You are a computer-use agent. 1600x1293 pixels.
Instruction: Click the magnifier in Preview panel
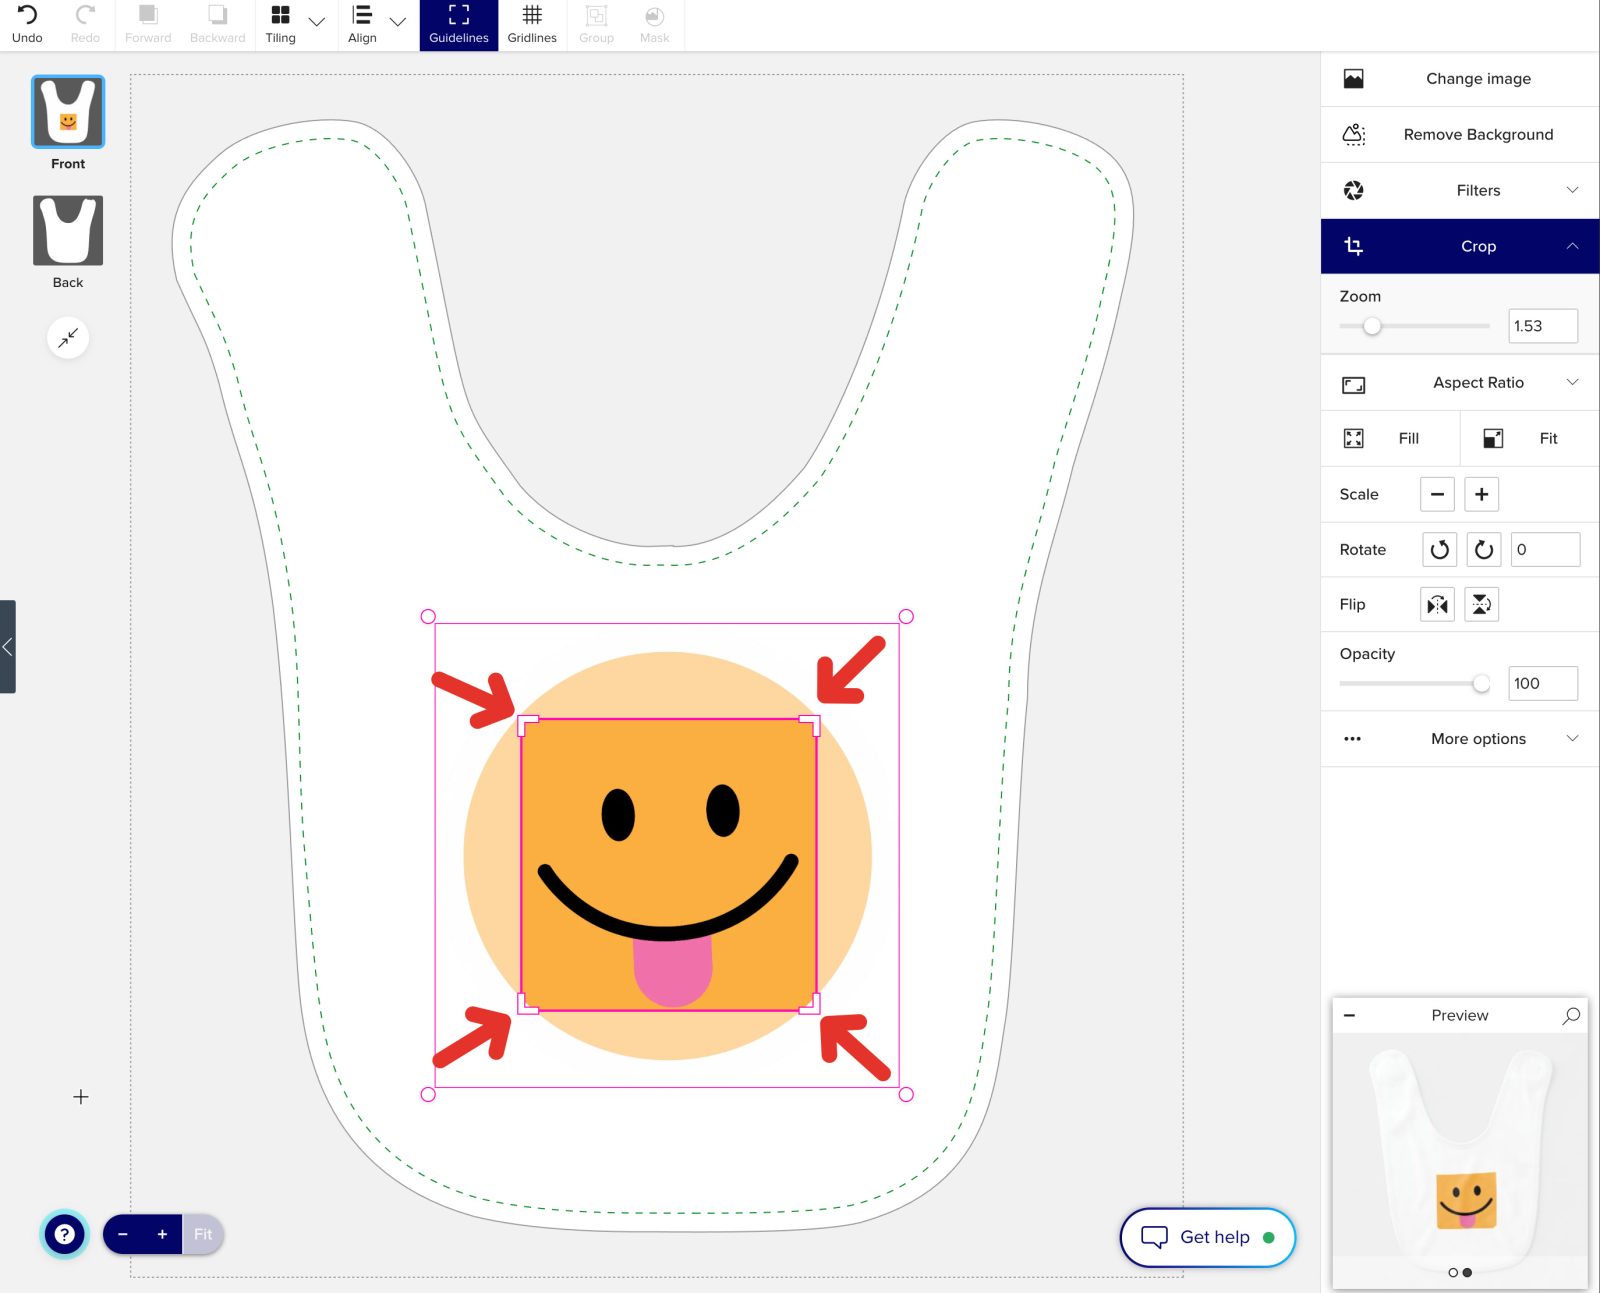click(x=1571, y=1015)
